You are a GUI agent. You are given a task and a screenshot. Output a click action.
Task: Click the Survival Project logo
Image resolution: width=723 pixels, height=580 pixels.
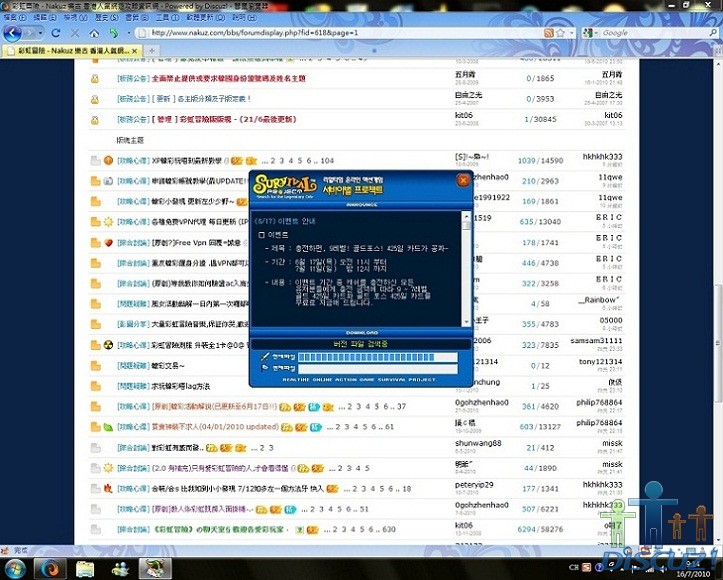[287, 183]
